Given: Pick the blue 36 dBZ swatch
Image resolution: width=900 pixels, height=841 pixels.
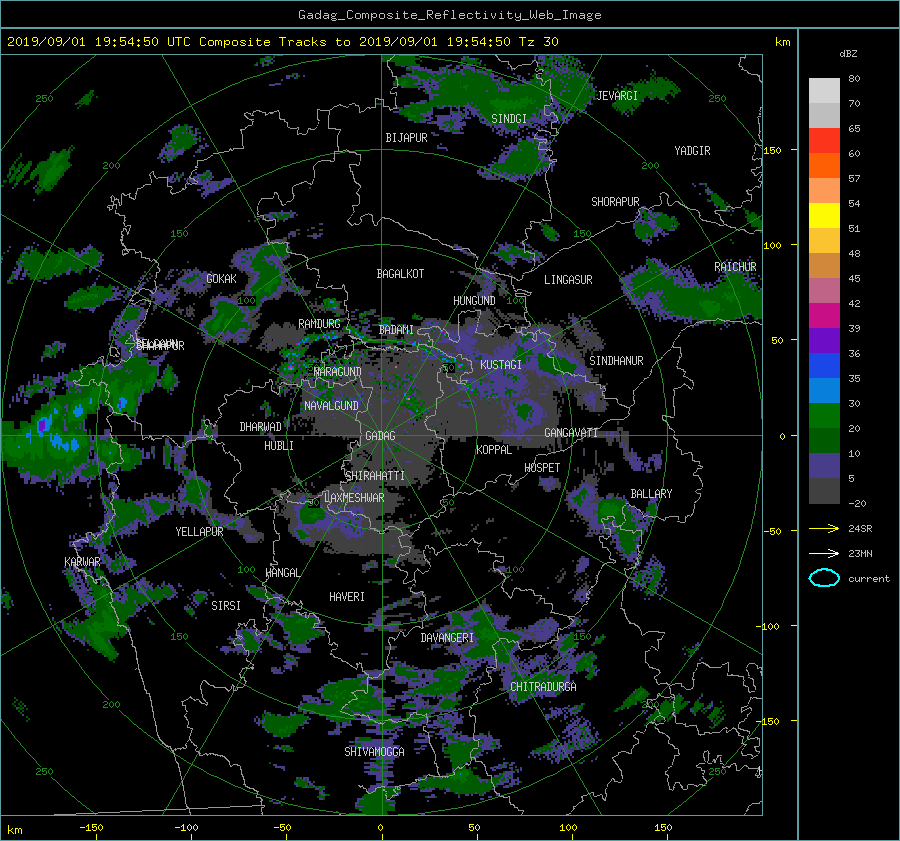Looking at the screenshot, I should click(824, 366).
